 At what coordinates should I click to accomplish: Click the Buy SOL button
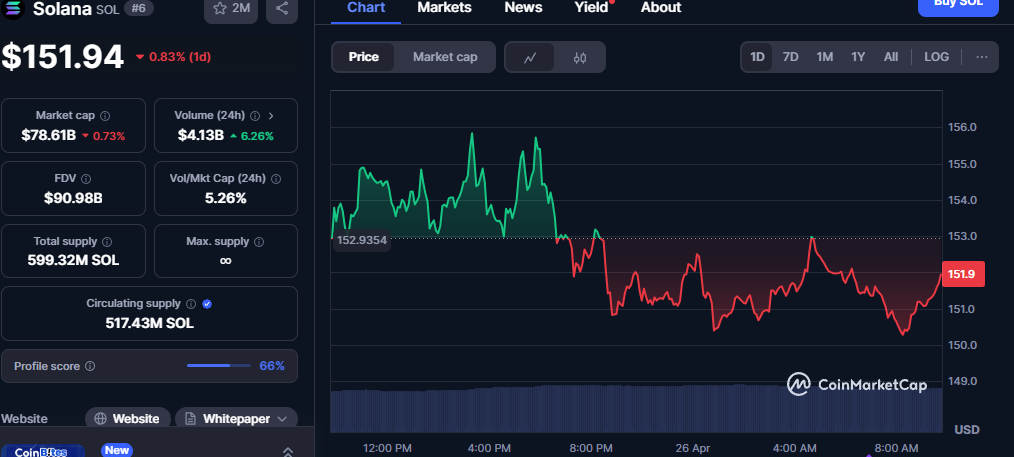tap(958, 6)
